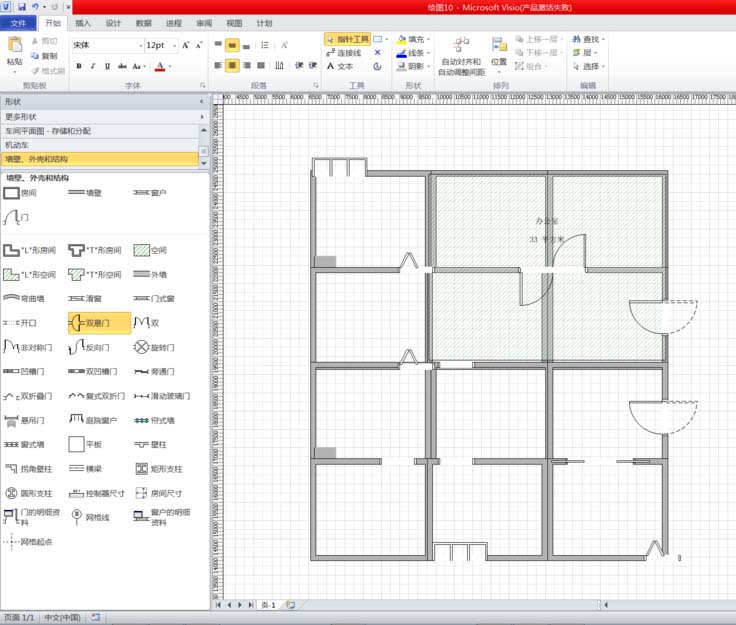The width and height of the screenshot is (736, 625).
Task: Choose the 滑窗 sliding window shape
Action: click(x=85, y=298)
